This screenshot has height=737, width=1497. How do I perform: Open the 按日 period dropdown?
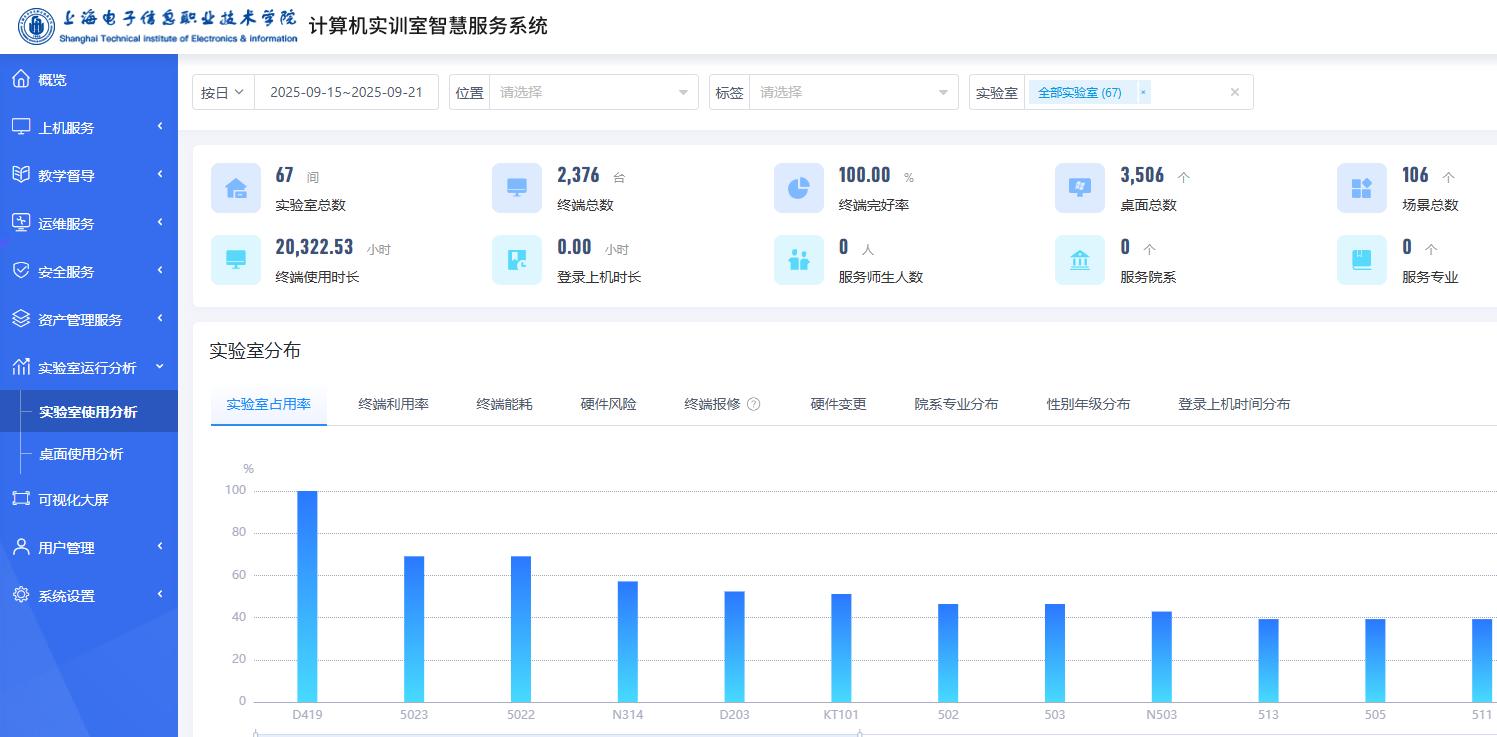pos(223,92)
